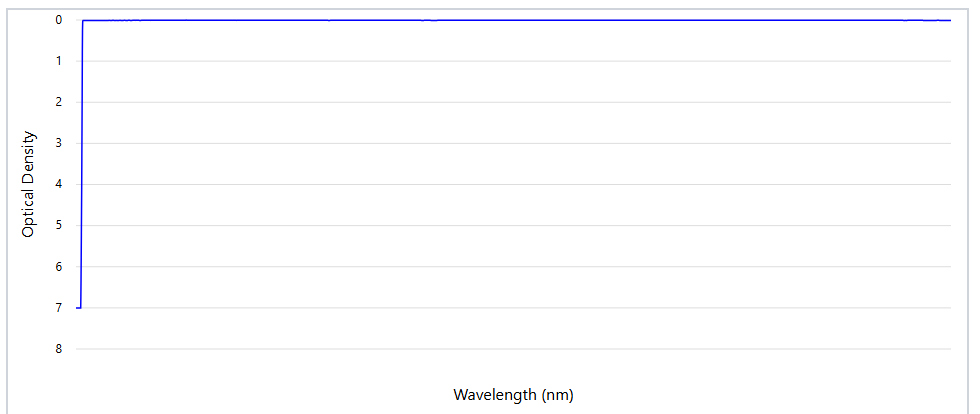Click the gridline at optical density 1
The image size is (980, 414).
(513, 61)
